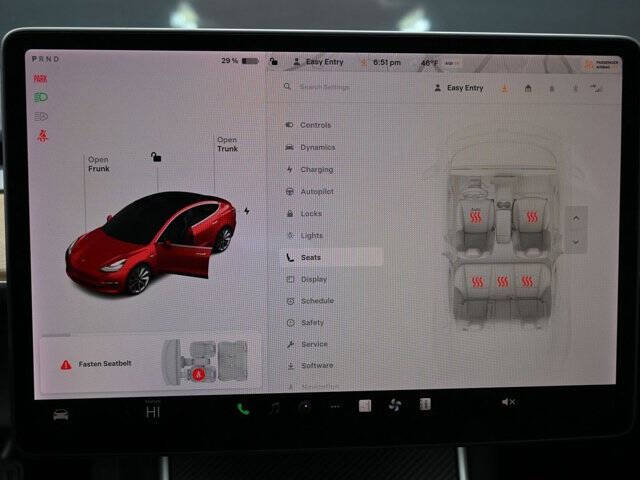This screenshot has width=640, height=480.
Task: Tap the notifications bell icon
Action: click(552, 89)
